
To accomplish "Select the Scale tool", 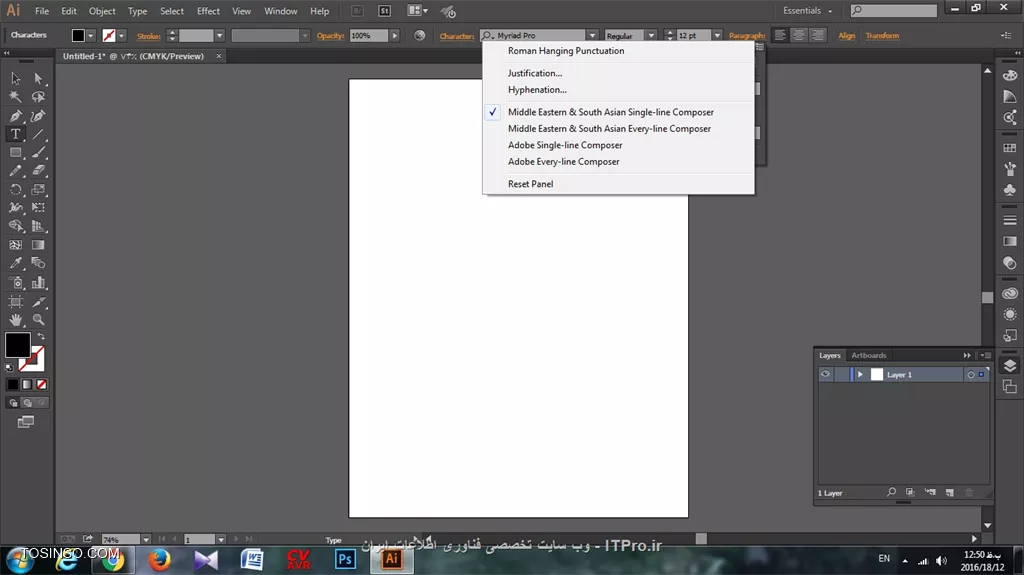I will tap(38, 189).
